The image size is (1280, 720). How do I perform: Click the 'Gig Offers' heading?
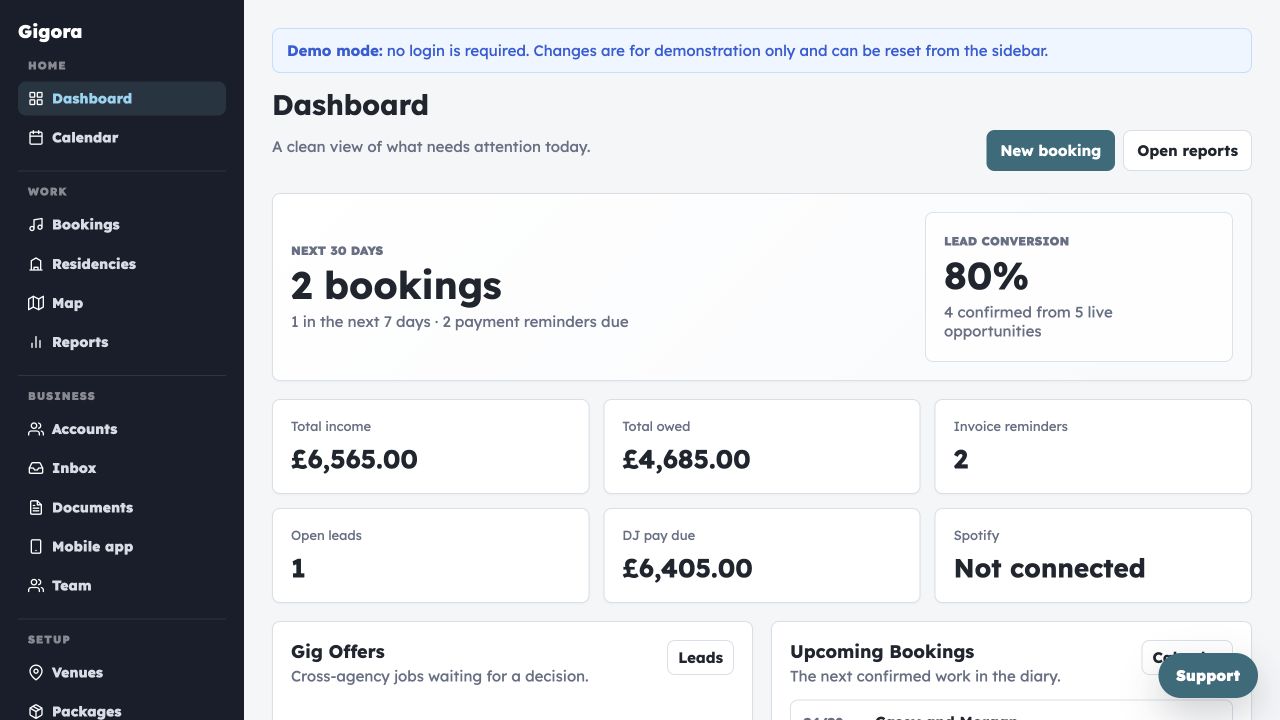click(338, 652)
